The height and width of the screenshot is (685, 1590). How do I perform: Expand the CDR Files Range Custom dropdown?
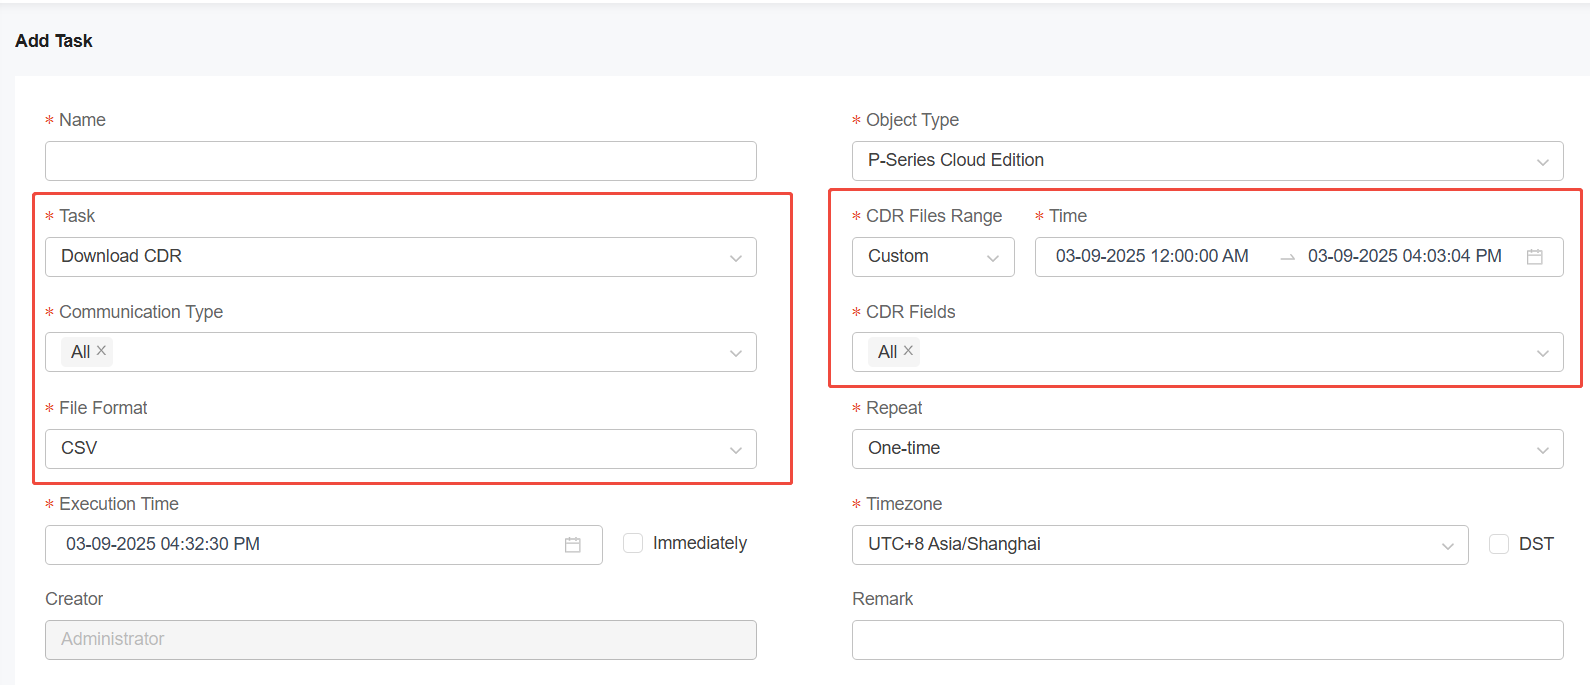click(932, 257)
